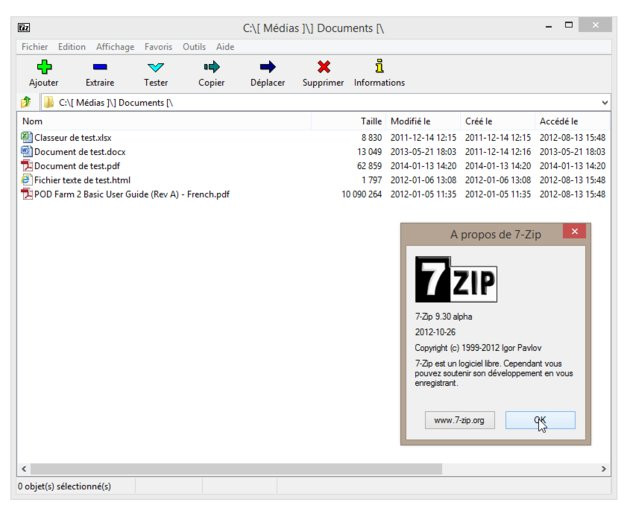Click the folder icon in the address bar
Screen dimensions: 630x514
pos(49,102)
